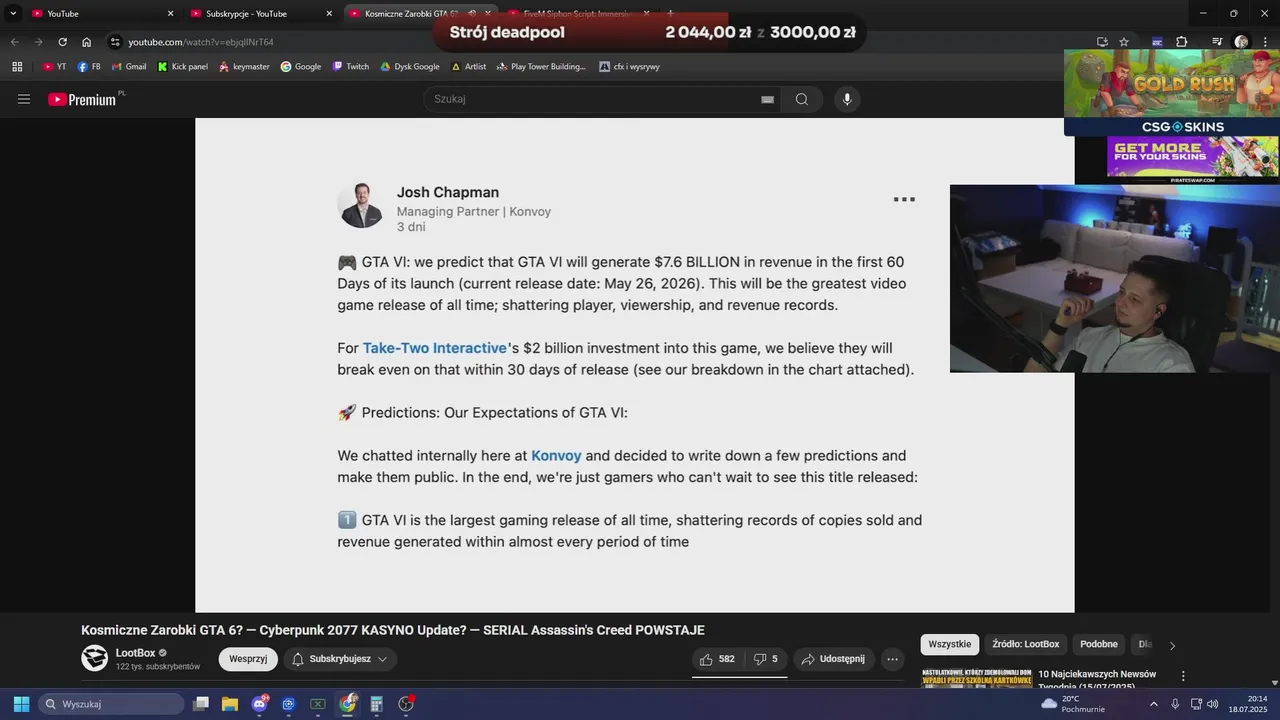Open the LootBox channel avatar
The height and width of the screenshot is (720, 1280).
[95, 658]
